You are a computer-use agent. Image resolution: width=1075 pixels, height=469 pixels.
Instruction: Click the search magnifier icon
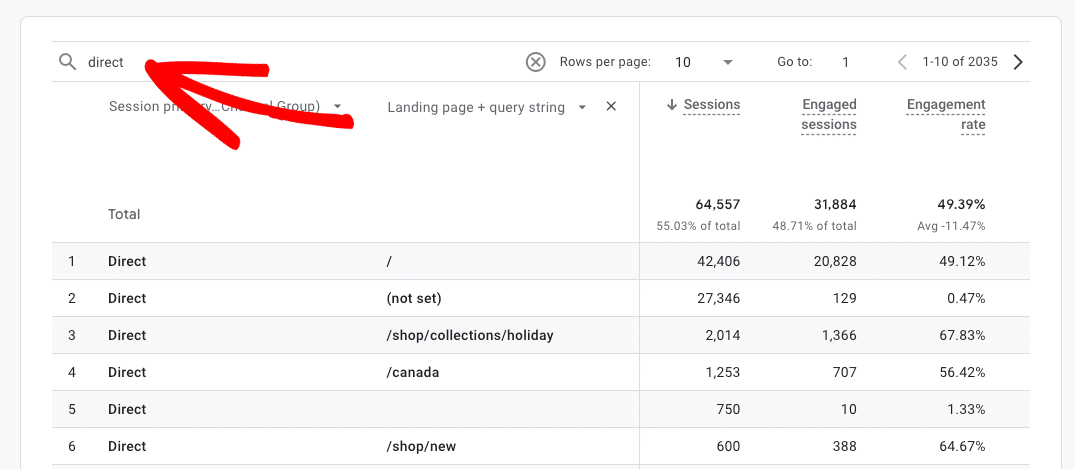coord(67,62)
